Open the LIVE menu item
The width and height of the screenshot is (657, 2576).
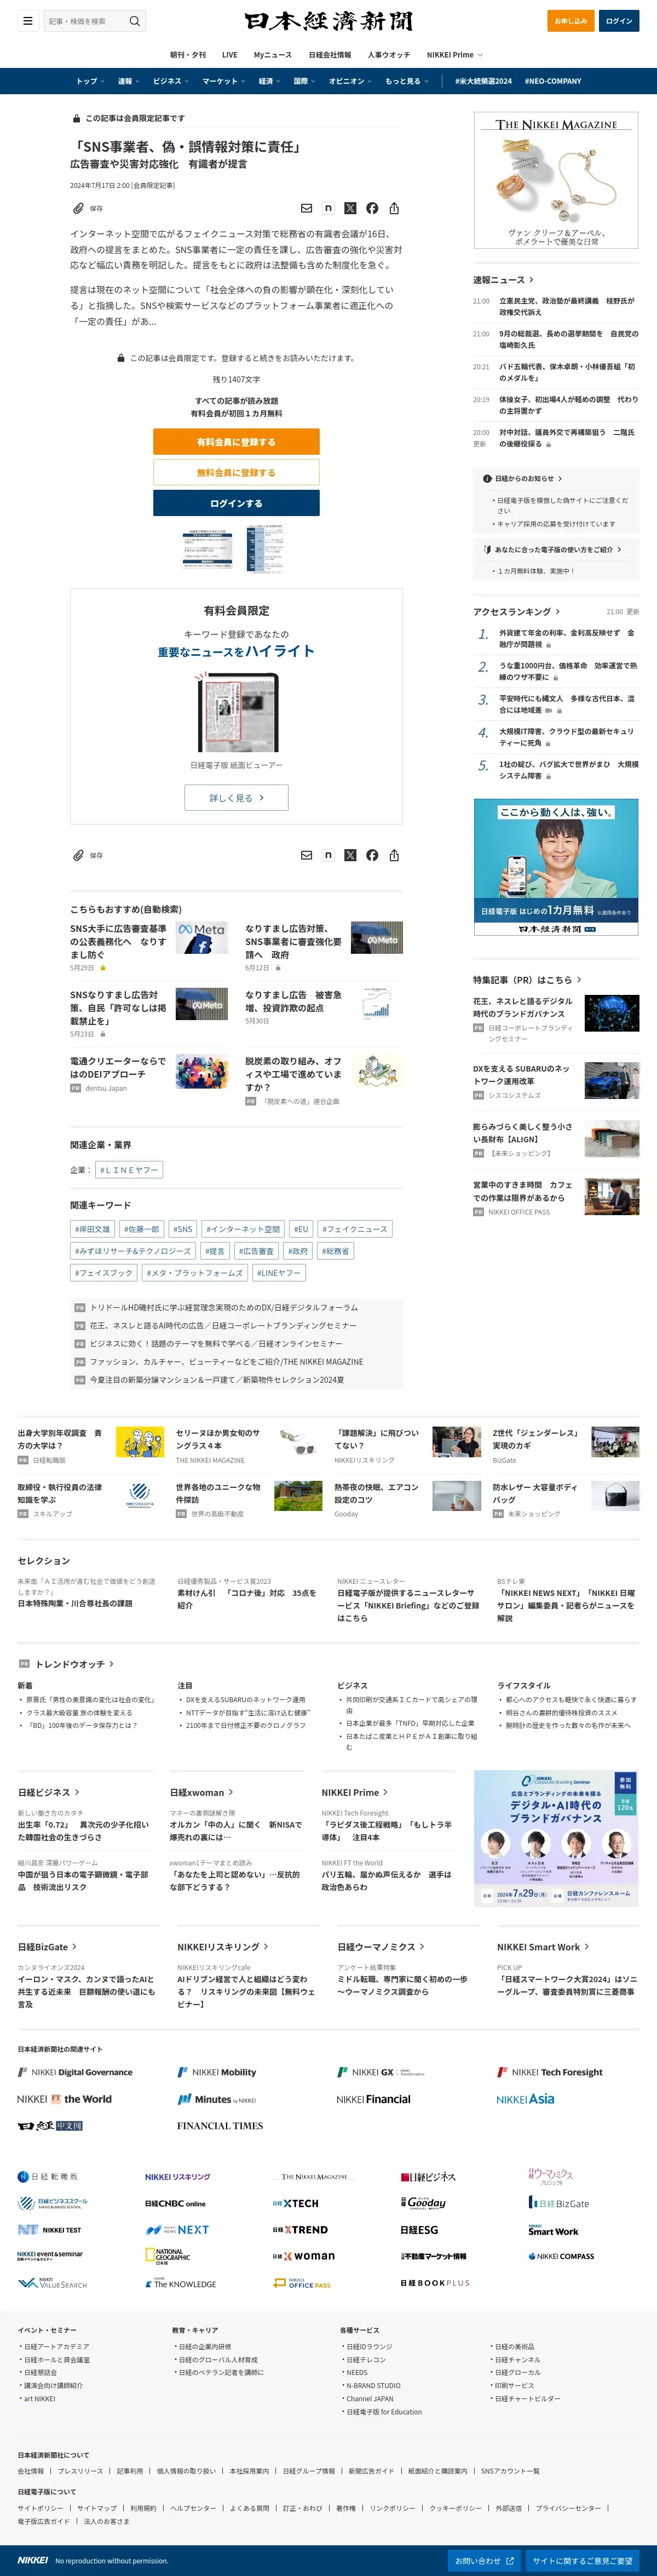click(x=230, y=55)
